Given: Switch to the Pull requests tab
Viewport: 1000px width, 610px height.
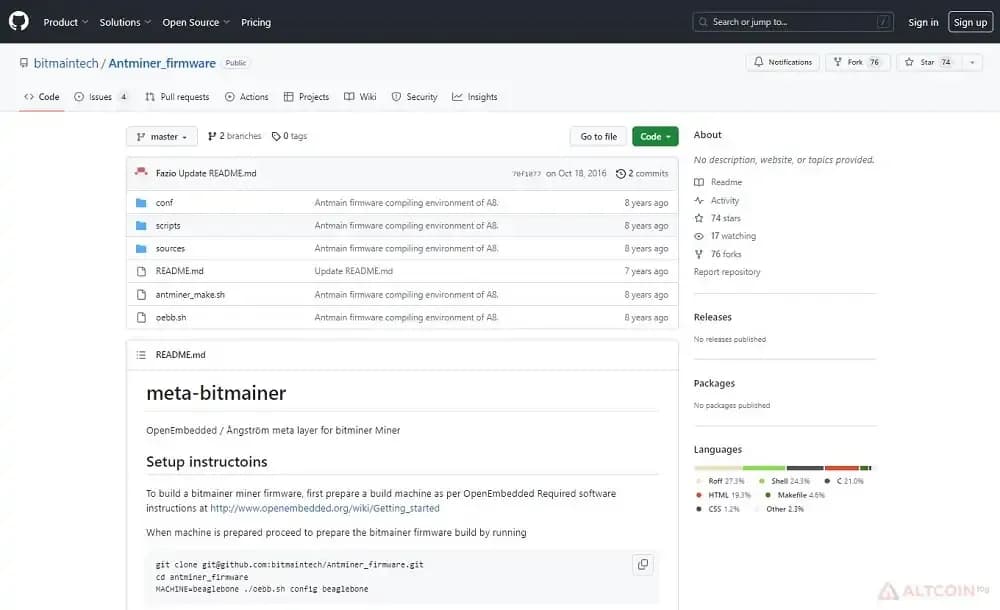Looking at the screenshot, I should (x=177, y=97).
